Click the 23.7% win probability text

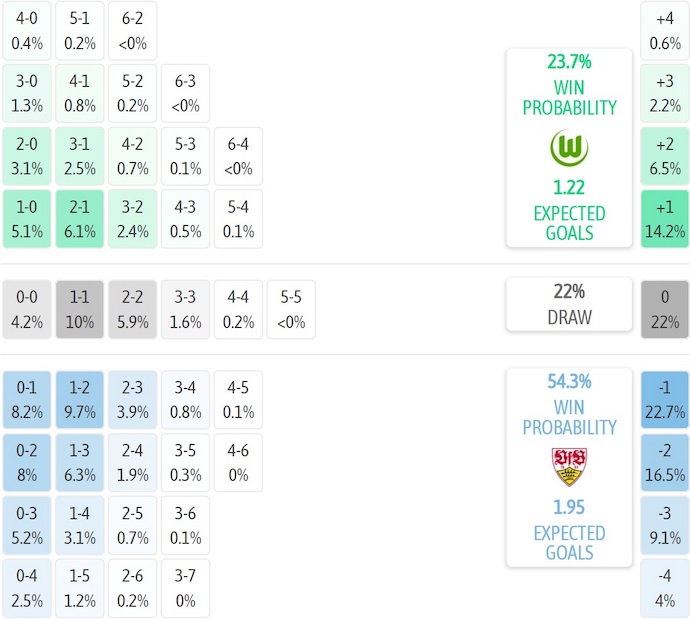(569, 61)
